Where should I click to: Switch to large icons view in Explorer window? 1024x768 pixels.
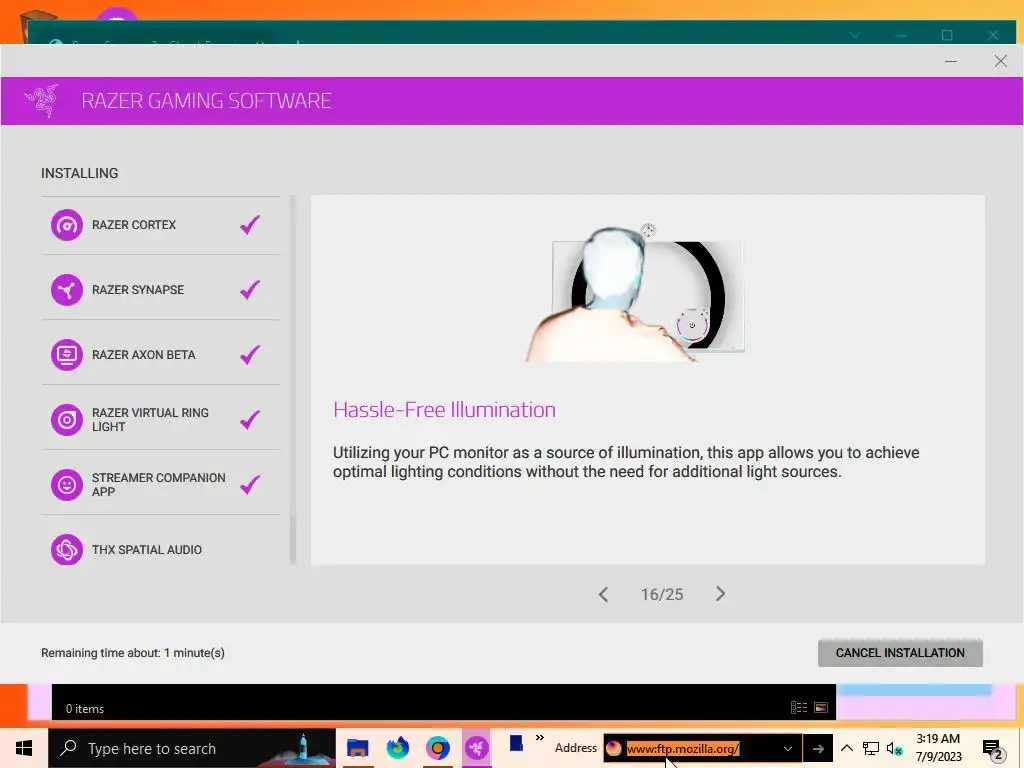coord(821,707)
